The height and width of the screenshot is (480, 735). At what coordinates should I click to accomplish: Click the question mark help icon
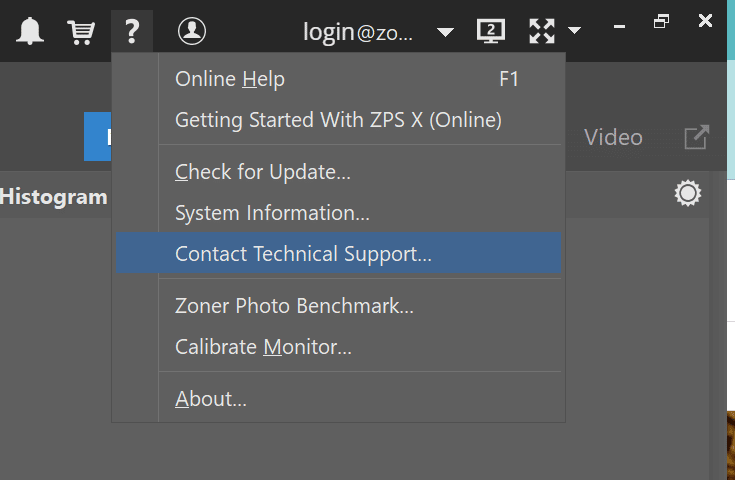point(131,31)
